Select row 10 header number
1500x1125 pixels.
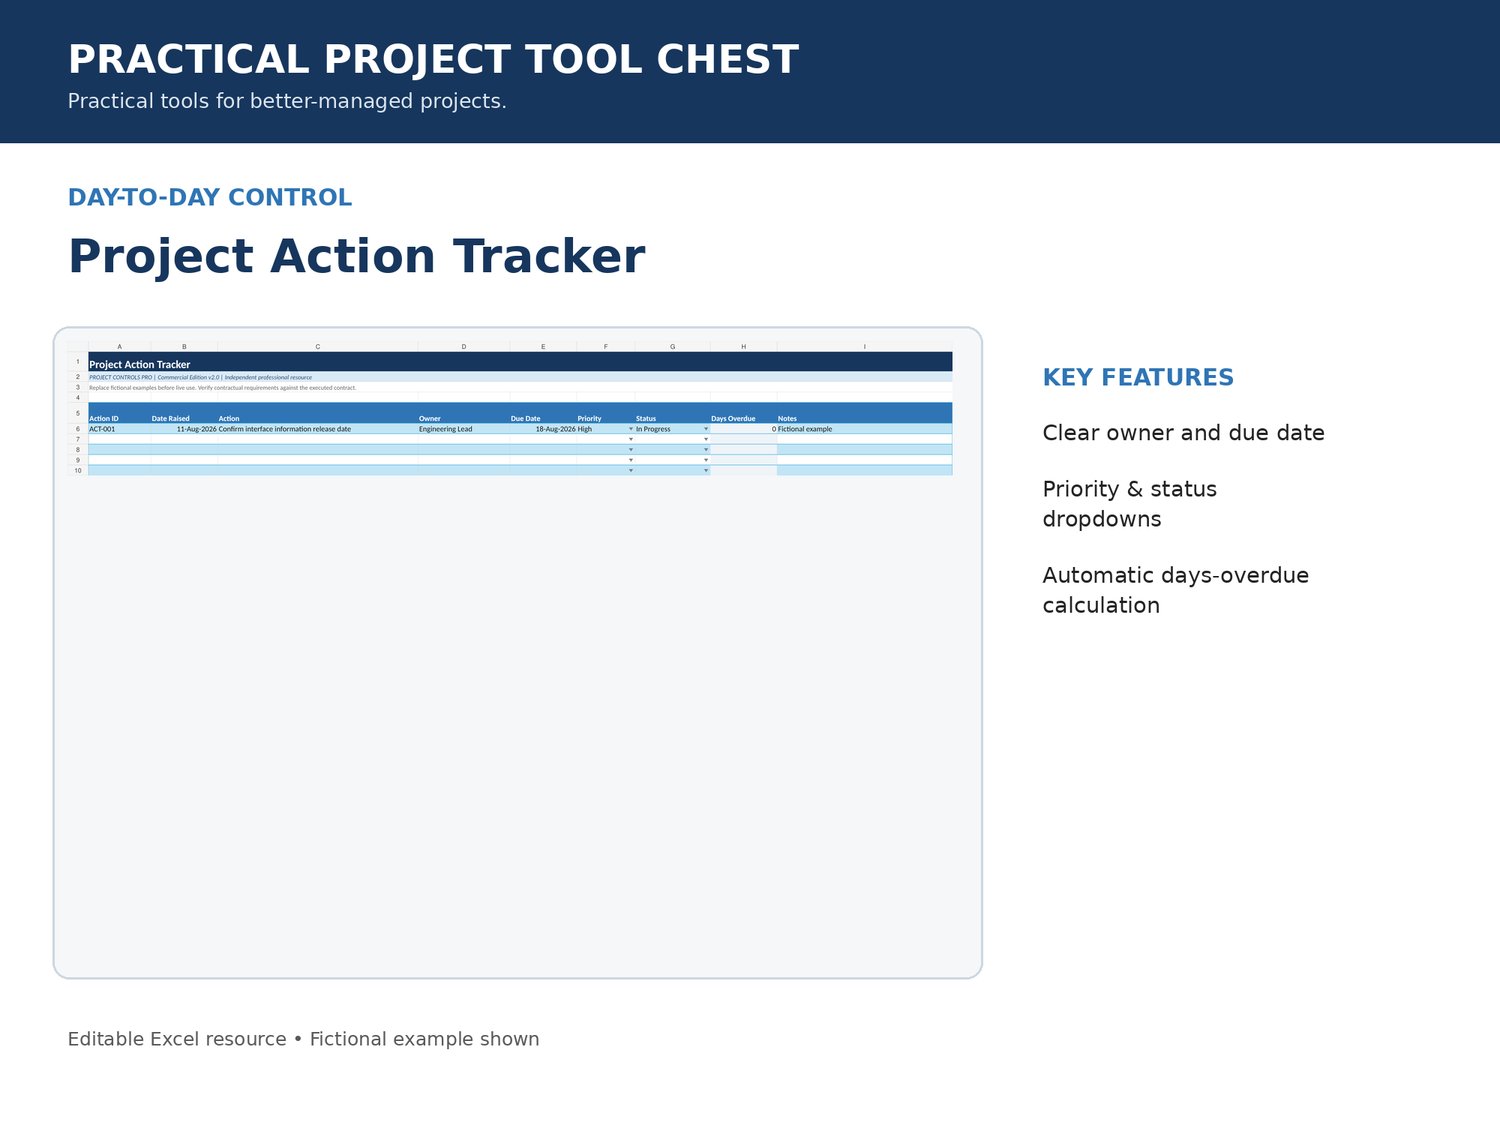(78, 470)
